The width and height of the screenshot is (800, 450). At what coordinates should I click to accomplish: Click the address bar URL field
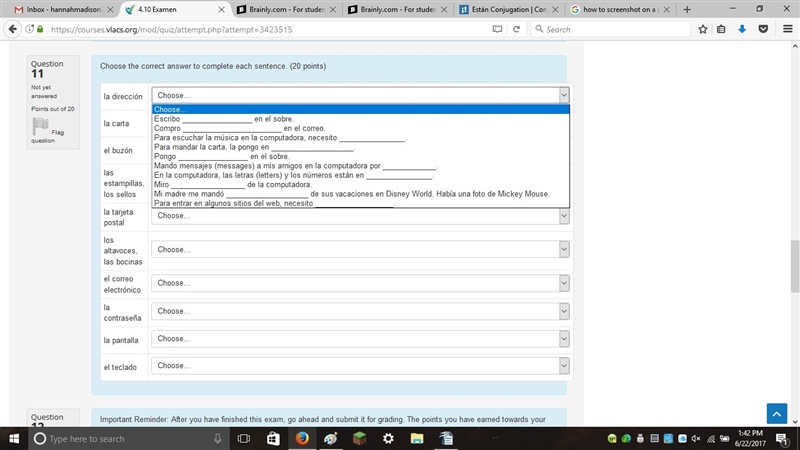tap(265, 29)
